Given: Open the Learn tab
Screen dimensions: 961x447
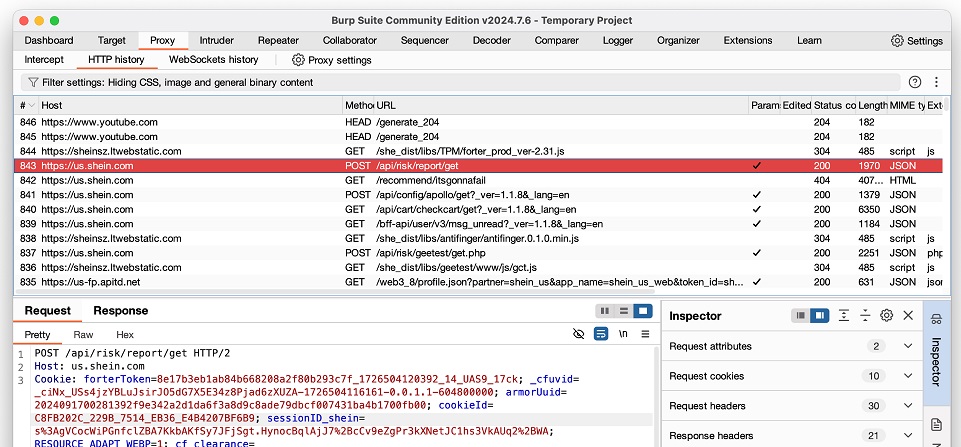Looking at the screenshot, I should click(809, 40).
